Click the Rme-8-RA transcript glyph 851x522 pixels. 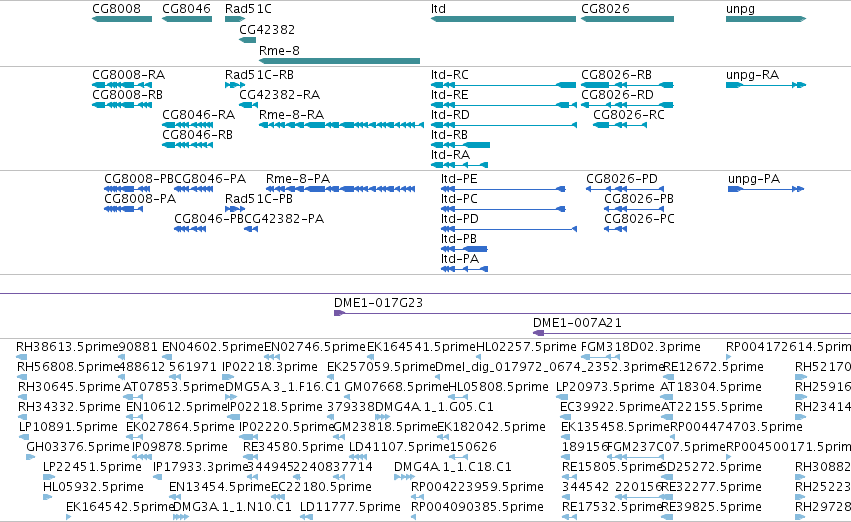coord(341,125)
